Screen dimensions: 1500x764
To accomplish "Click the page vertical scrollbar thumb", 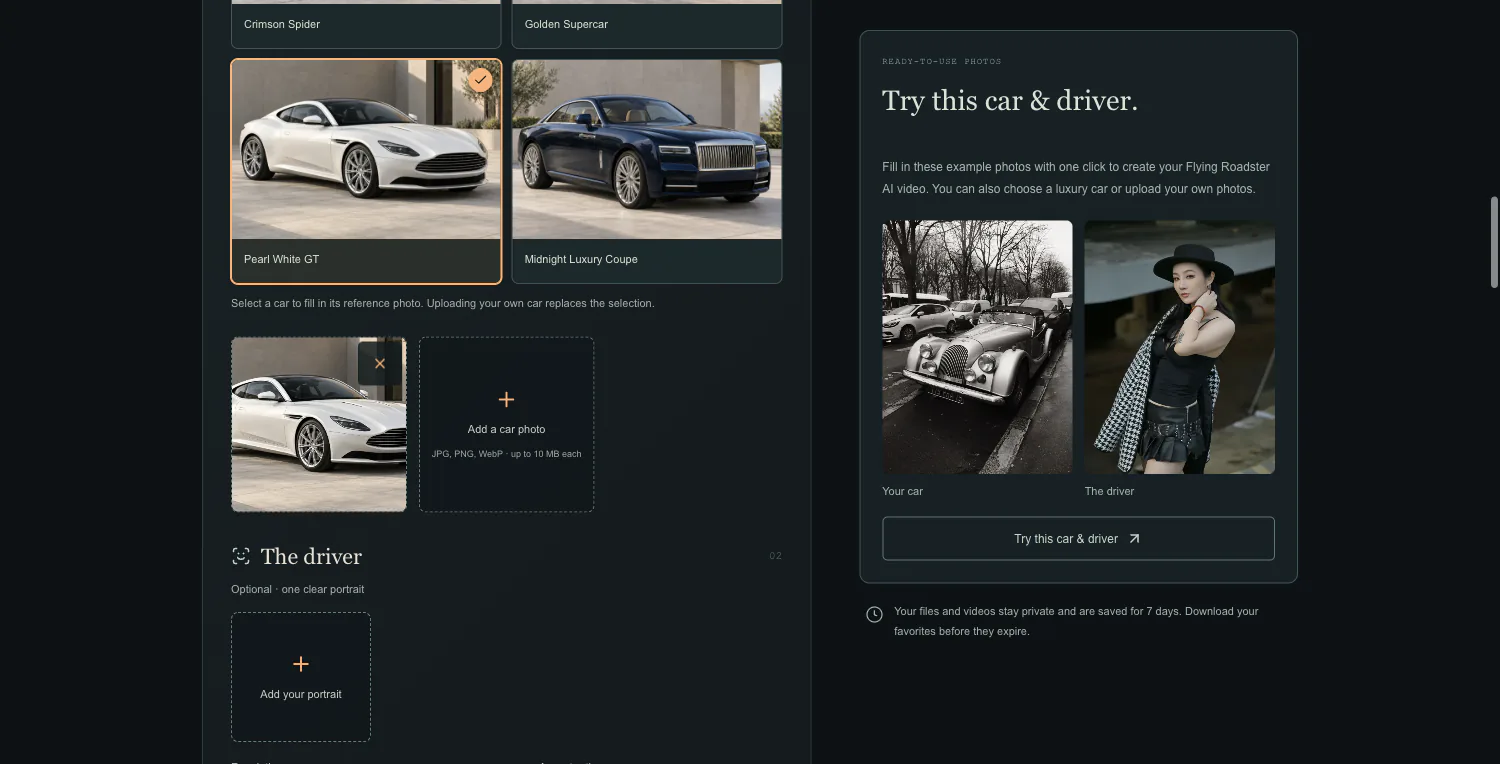I will click(1494, 243).
